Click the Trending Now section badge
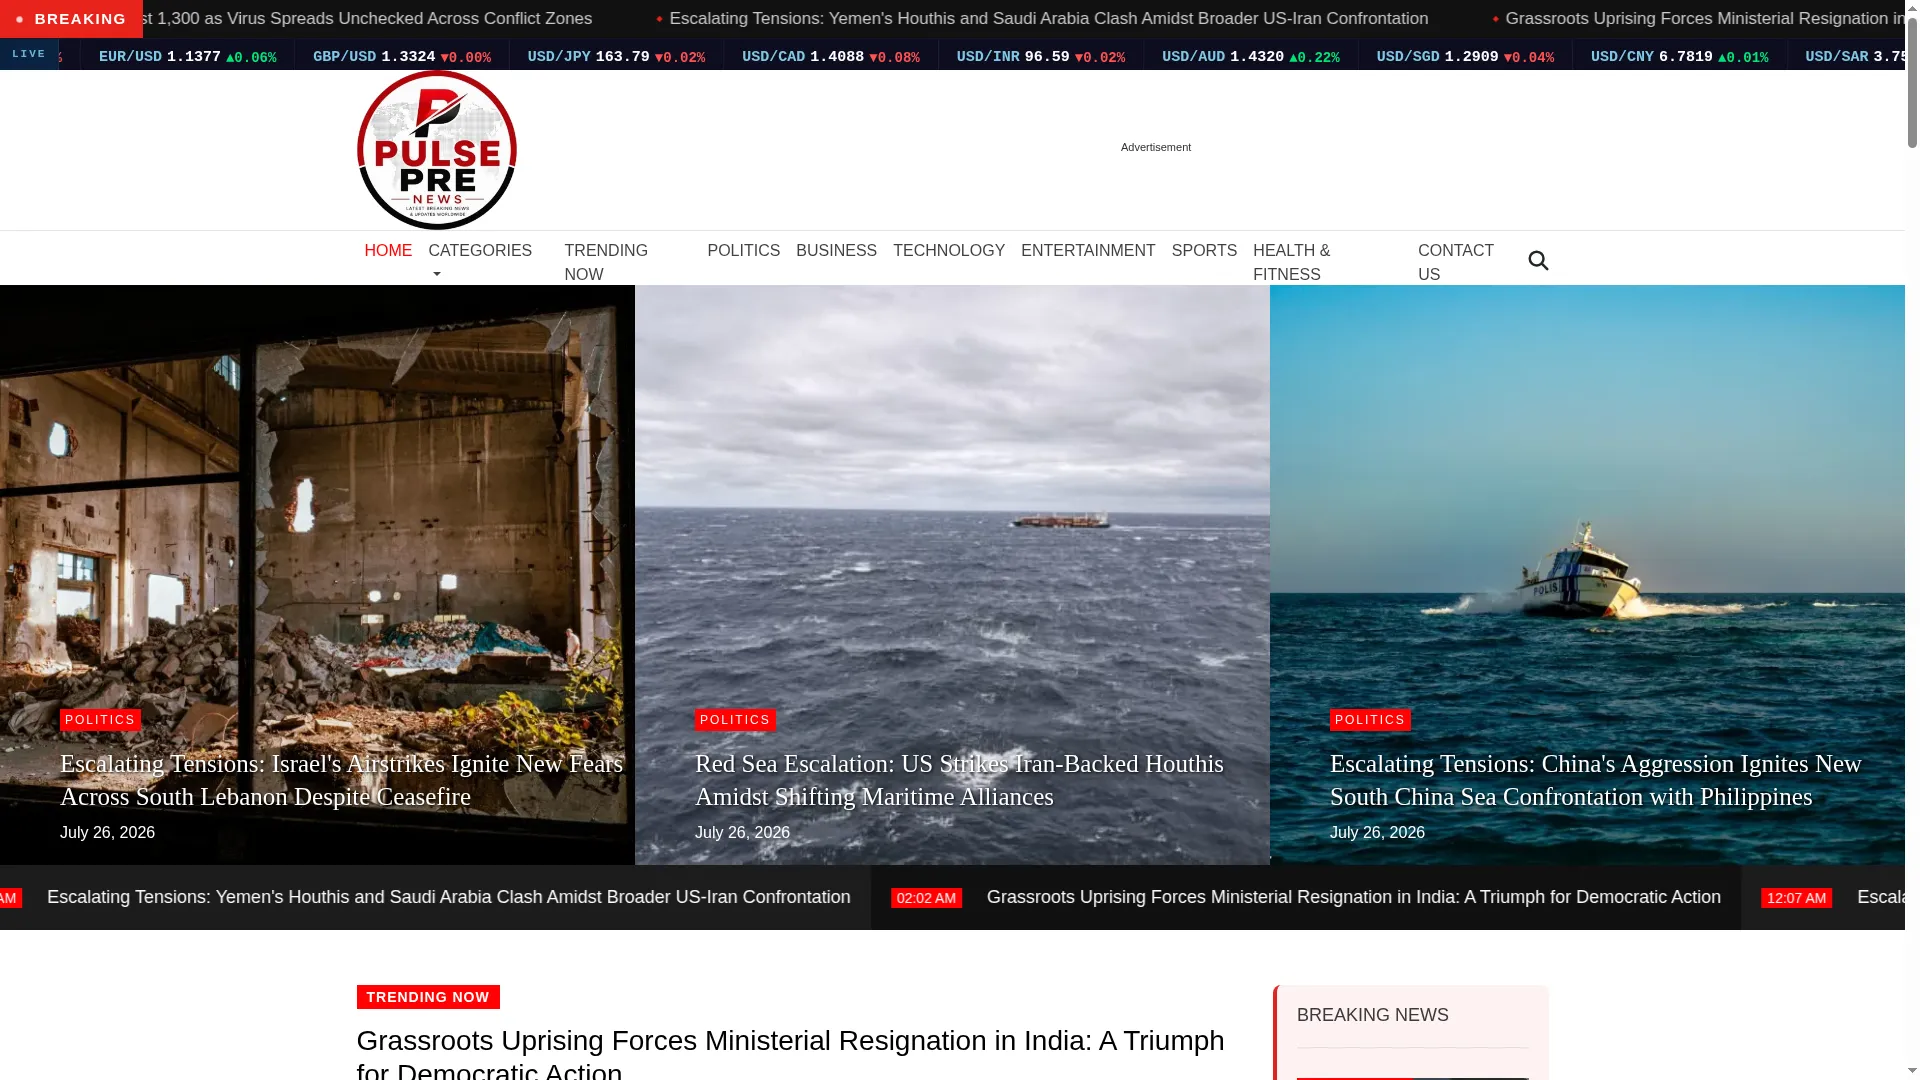1920x1080 pixels. pyautogui.click(x=428, y=997)
